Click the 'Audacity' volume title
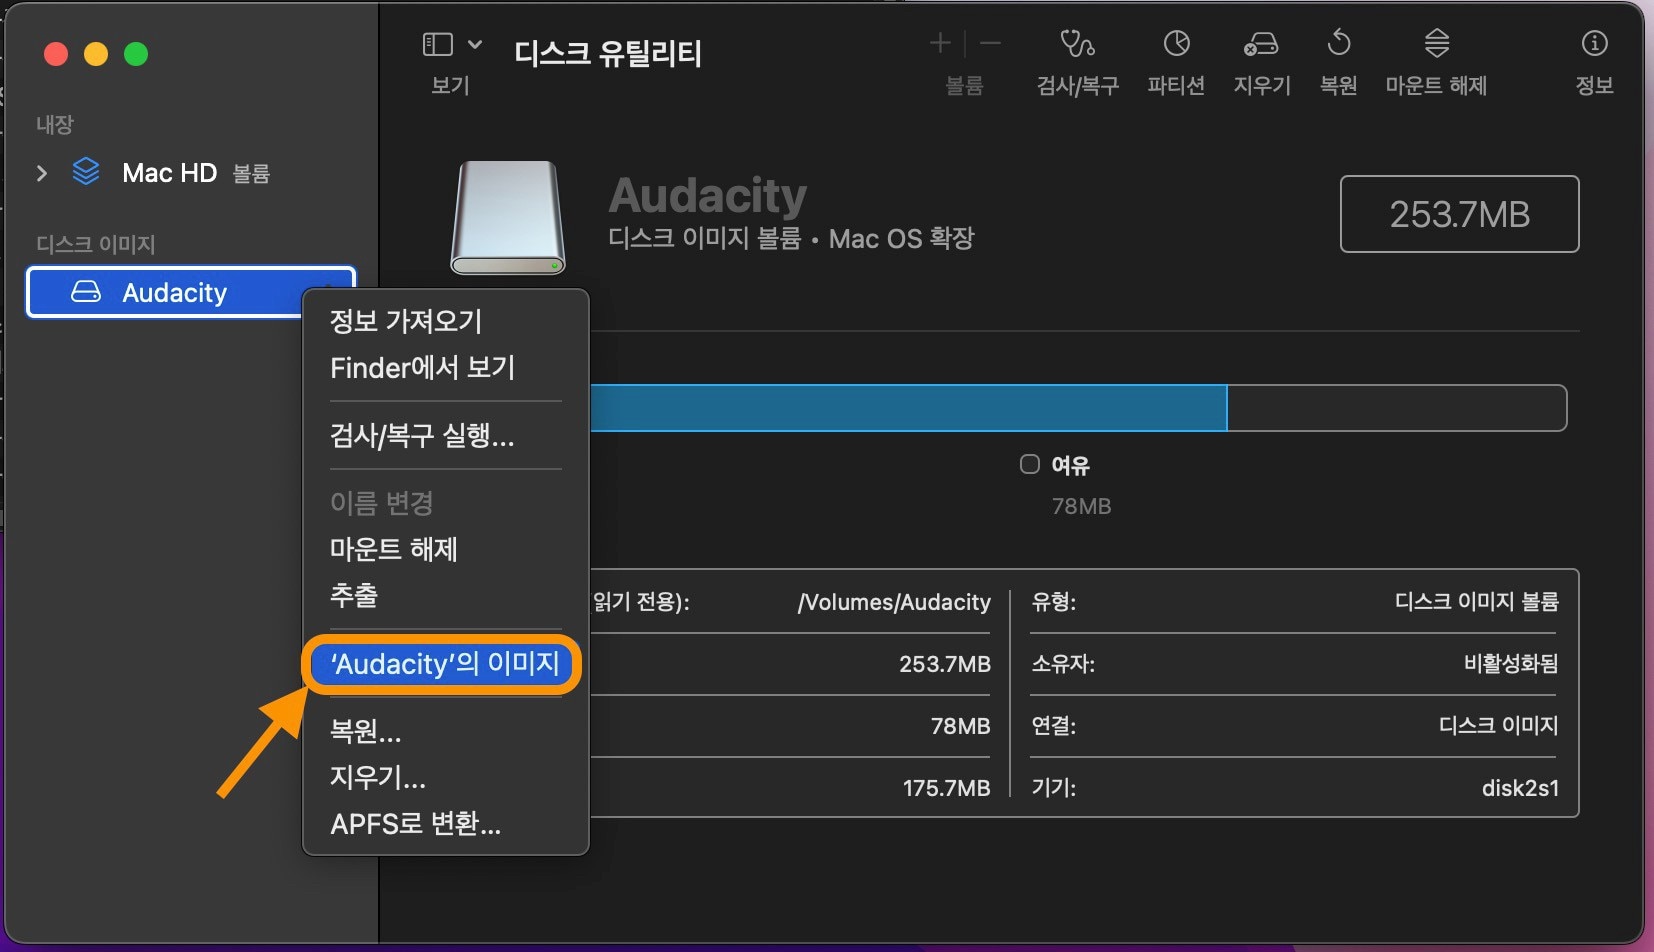Screen dimensions: 1654x952 708,195
